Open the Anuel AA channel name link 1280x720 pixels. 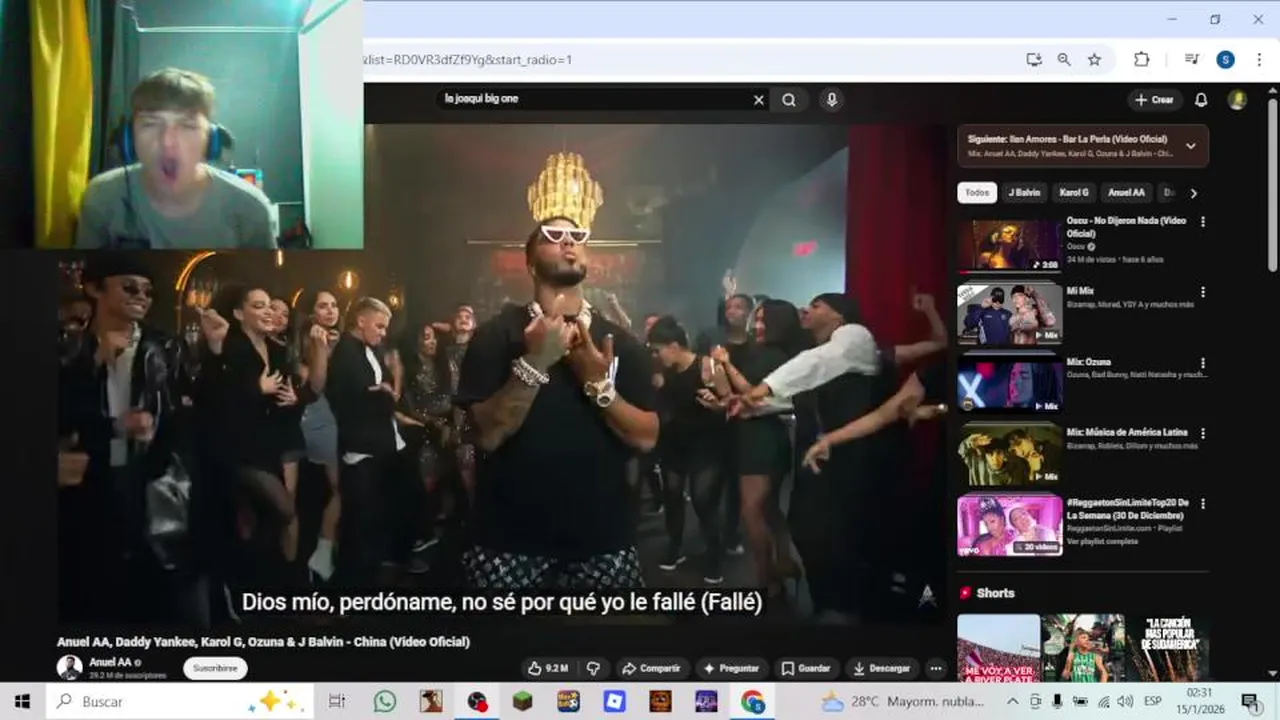point(110,662)
